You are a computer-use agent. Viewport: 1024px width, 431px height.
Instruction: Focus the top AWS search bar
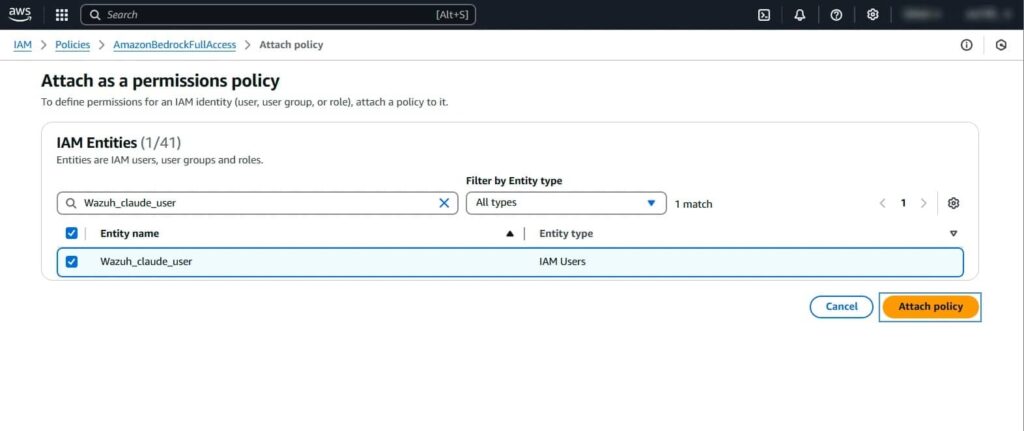tap(278, 14)
